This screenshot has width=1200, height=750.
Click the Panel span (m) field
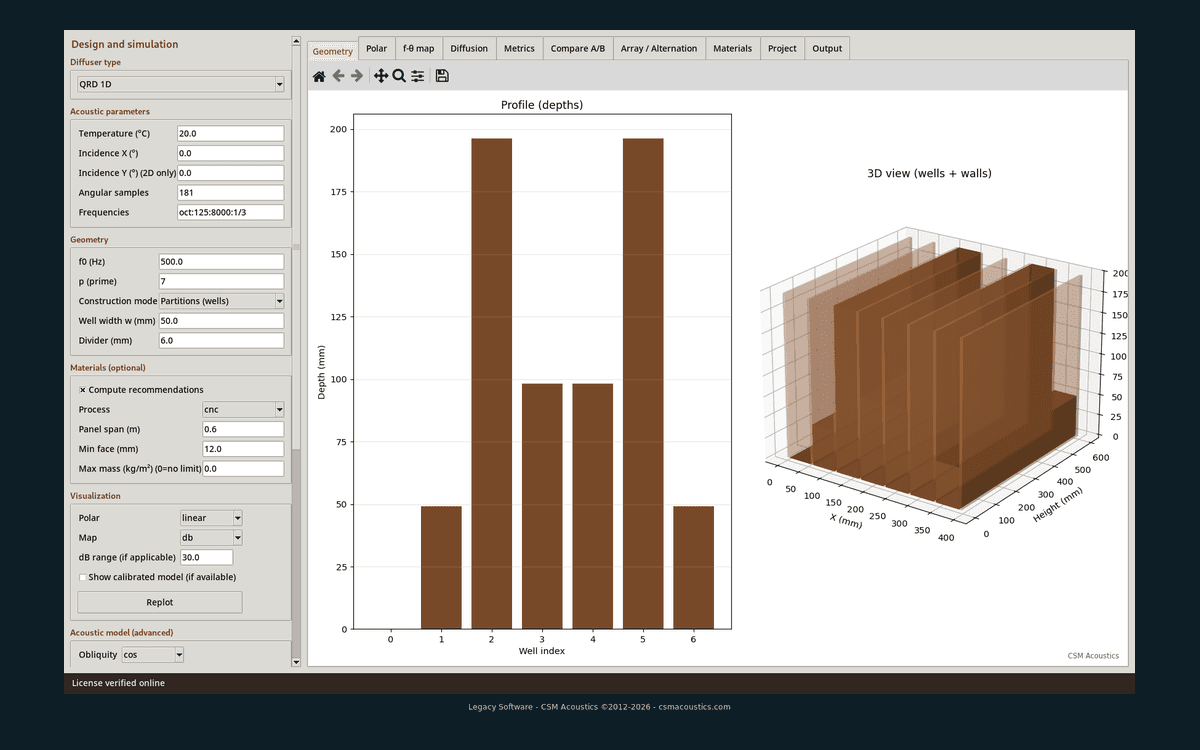coord(243,429)
